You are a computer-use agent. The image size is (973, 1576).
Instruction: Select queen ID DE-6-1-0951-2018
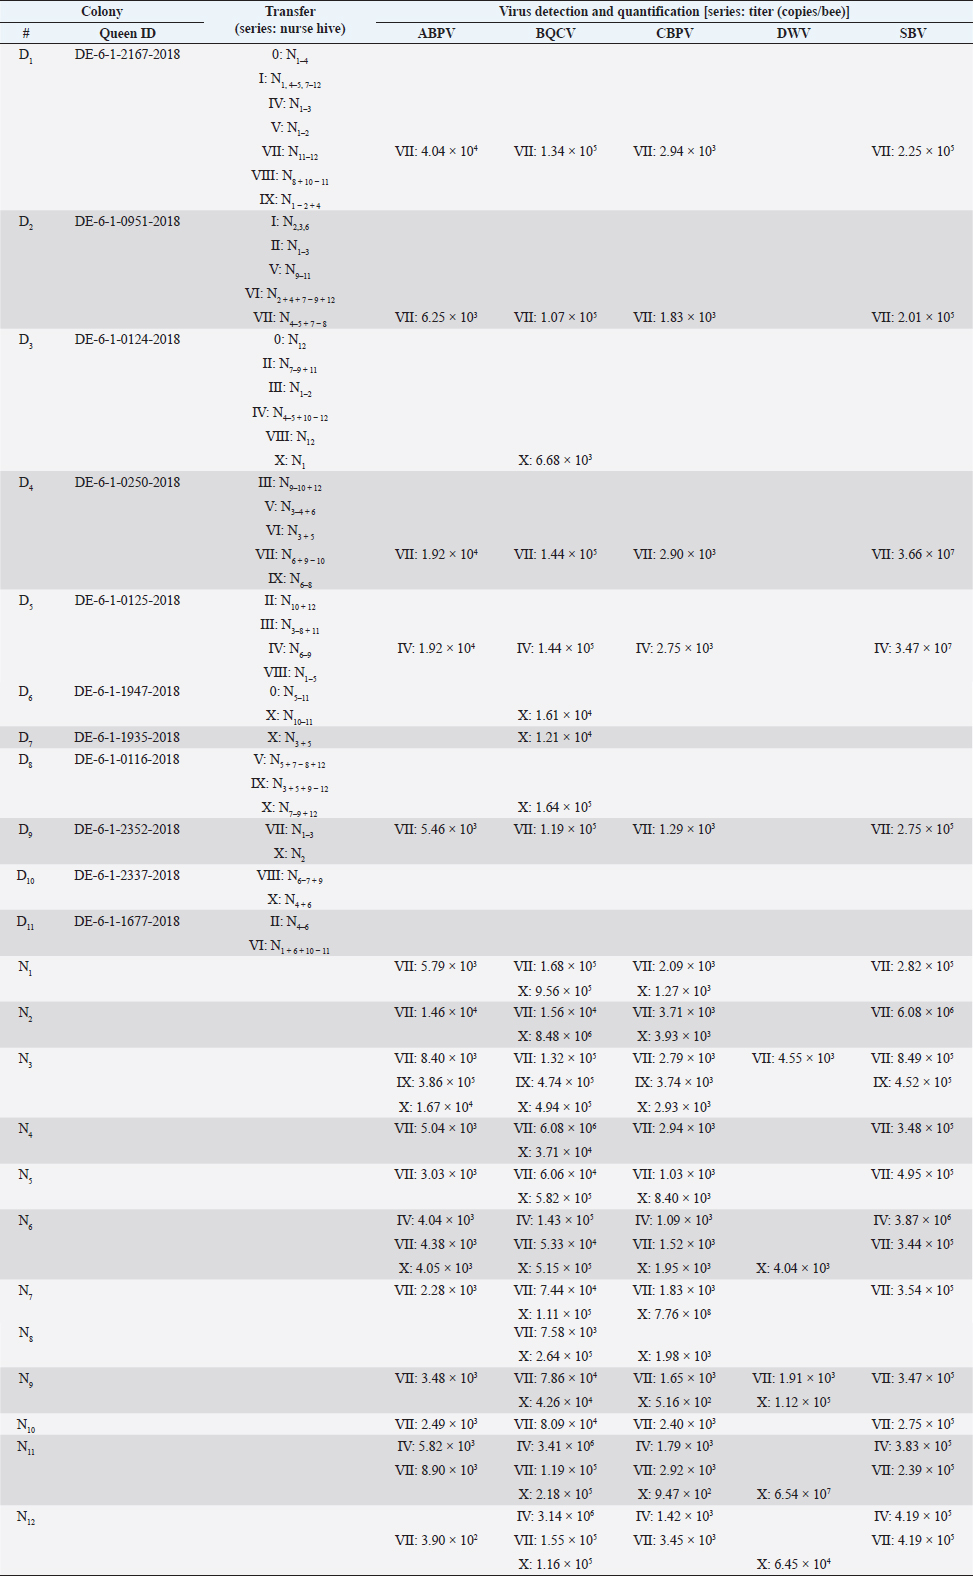click(127, 221)
